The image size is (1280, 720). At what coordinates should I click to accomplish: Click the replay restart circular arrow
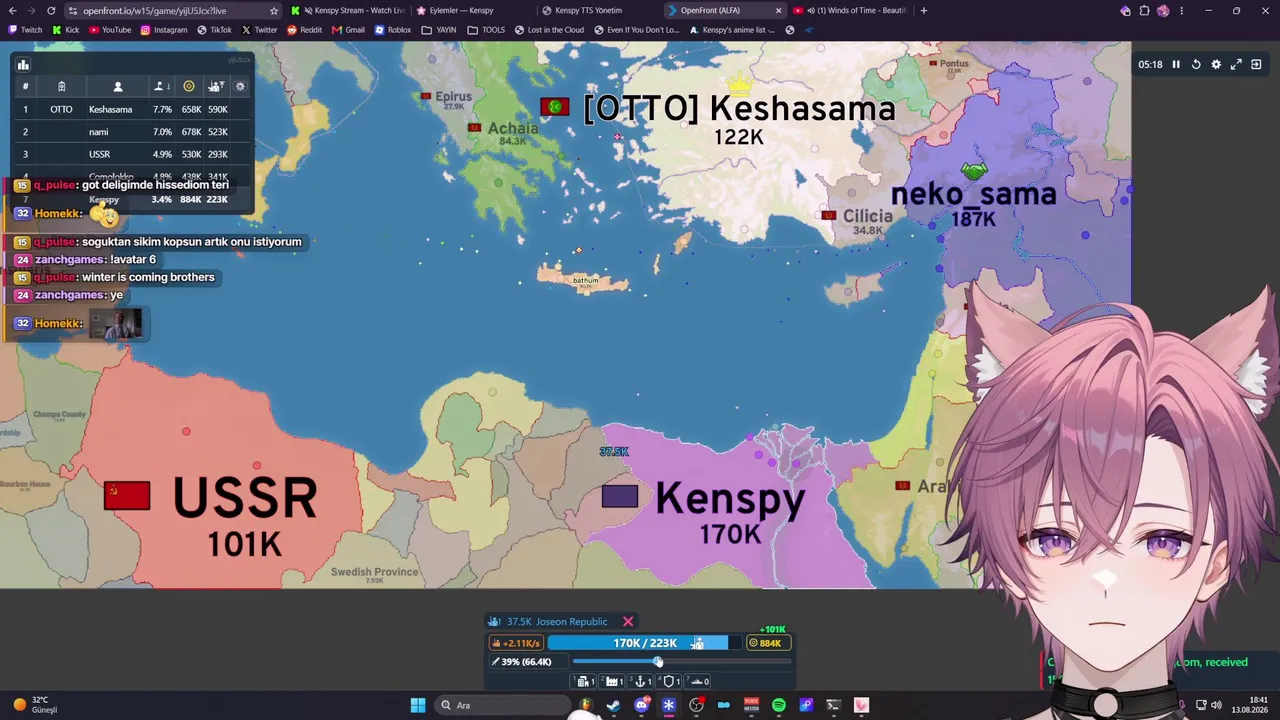tap(1196, 65)
